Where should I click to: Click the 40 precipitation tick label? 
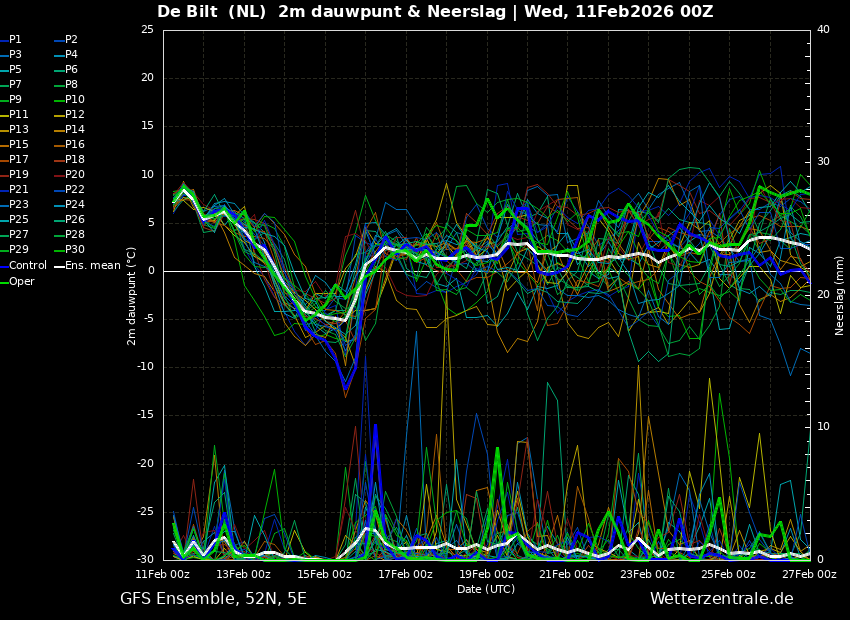point(823,29)
